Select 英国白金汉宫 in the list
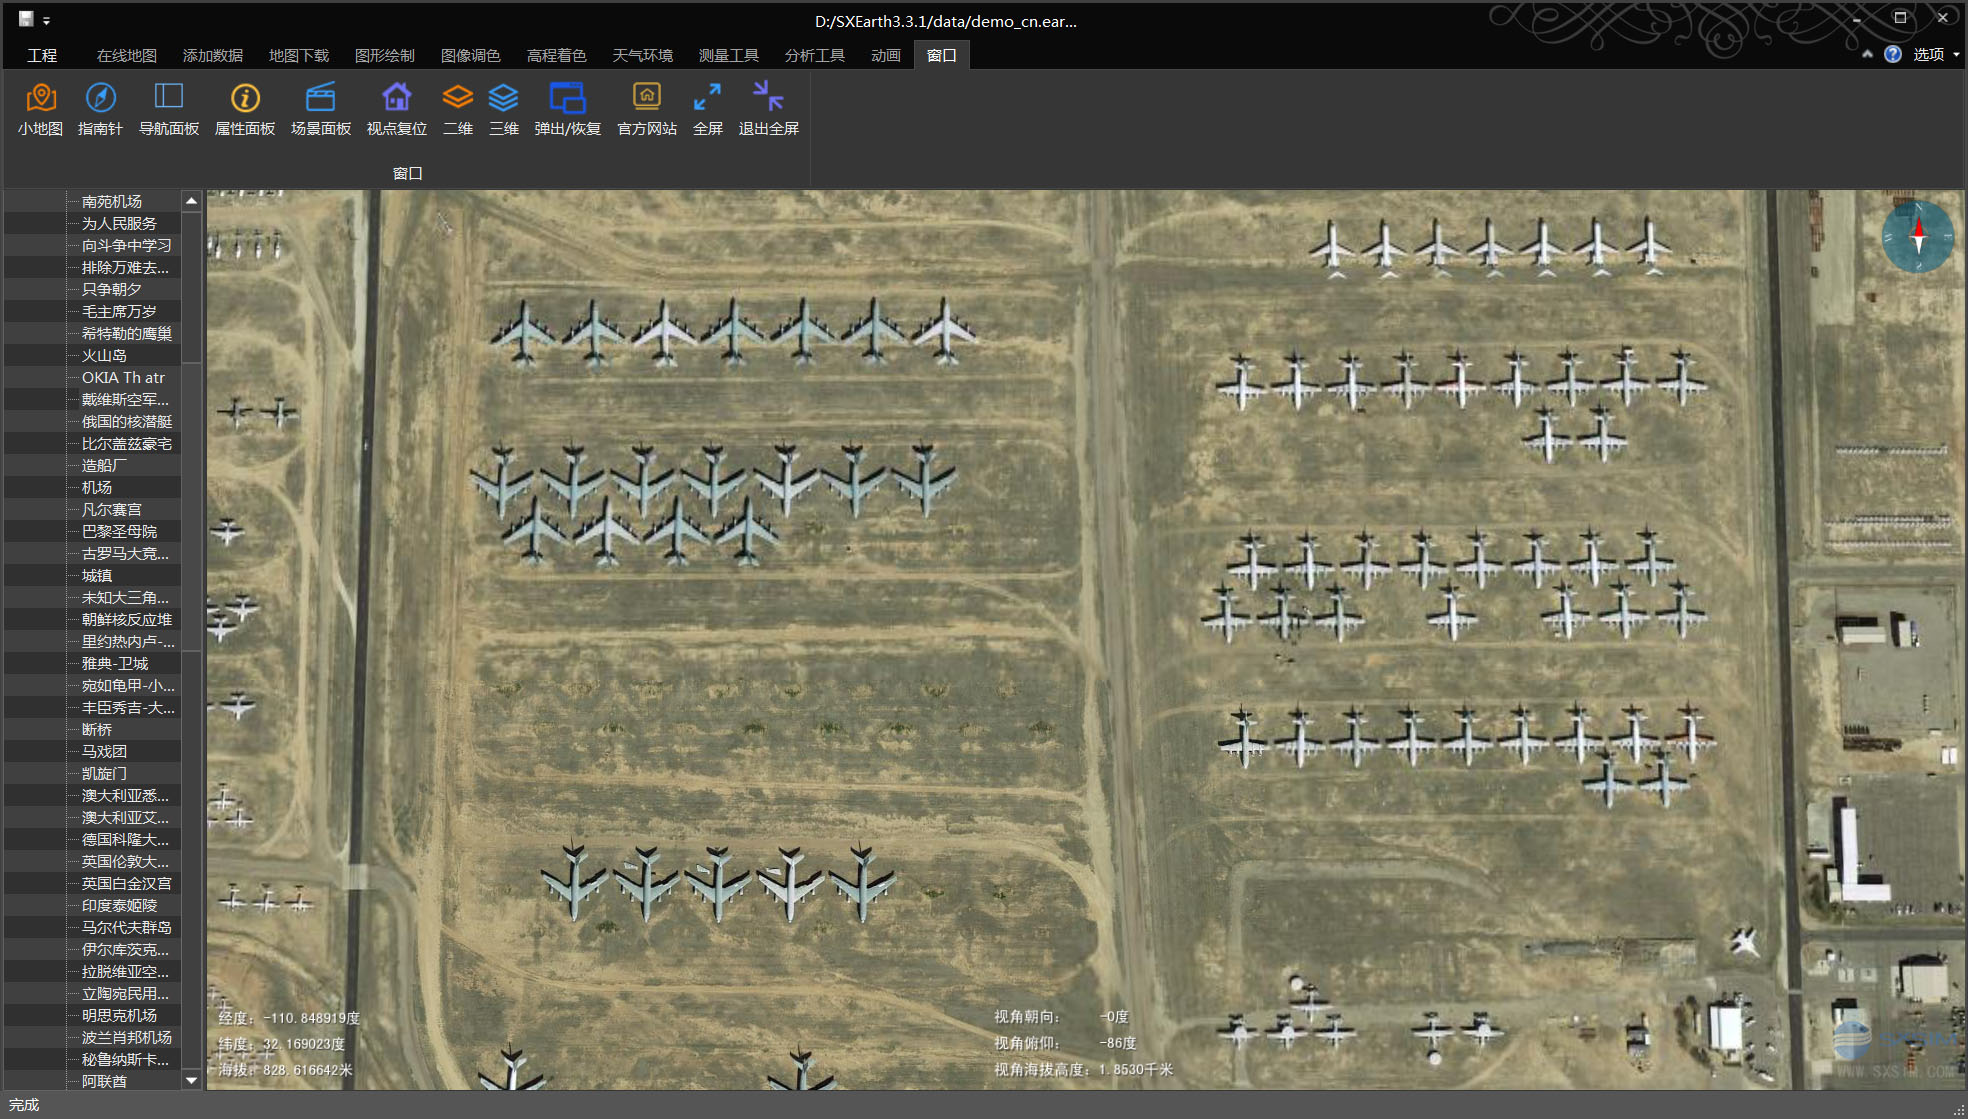This screenshot has width=1968, height=1119. (127, 883)
